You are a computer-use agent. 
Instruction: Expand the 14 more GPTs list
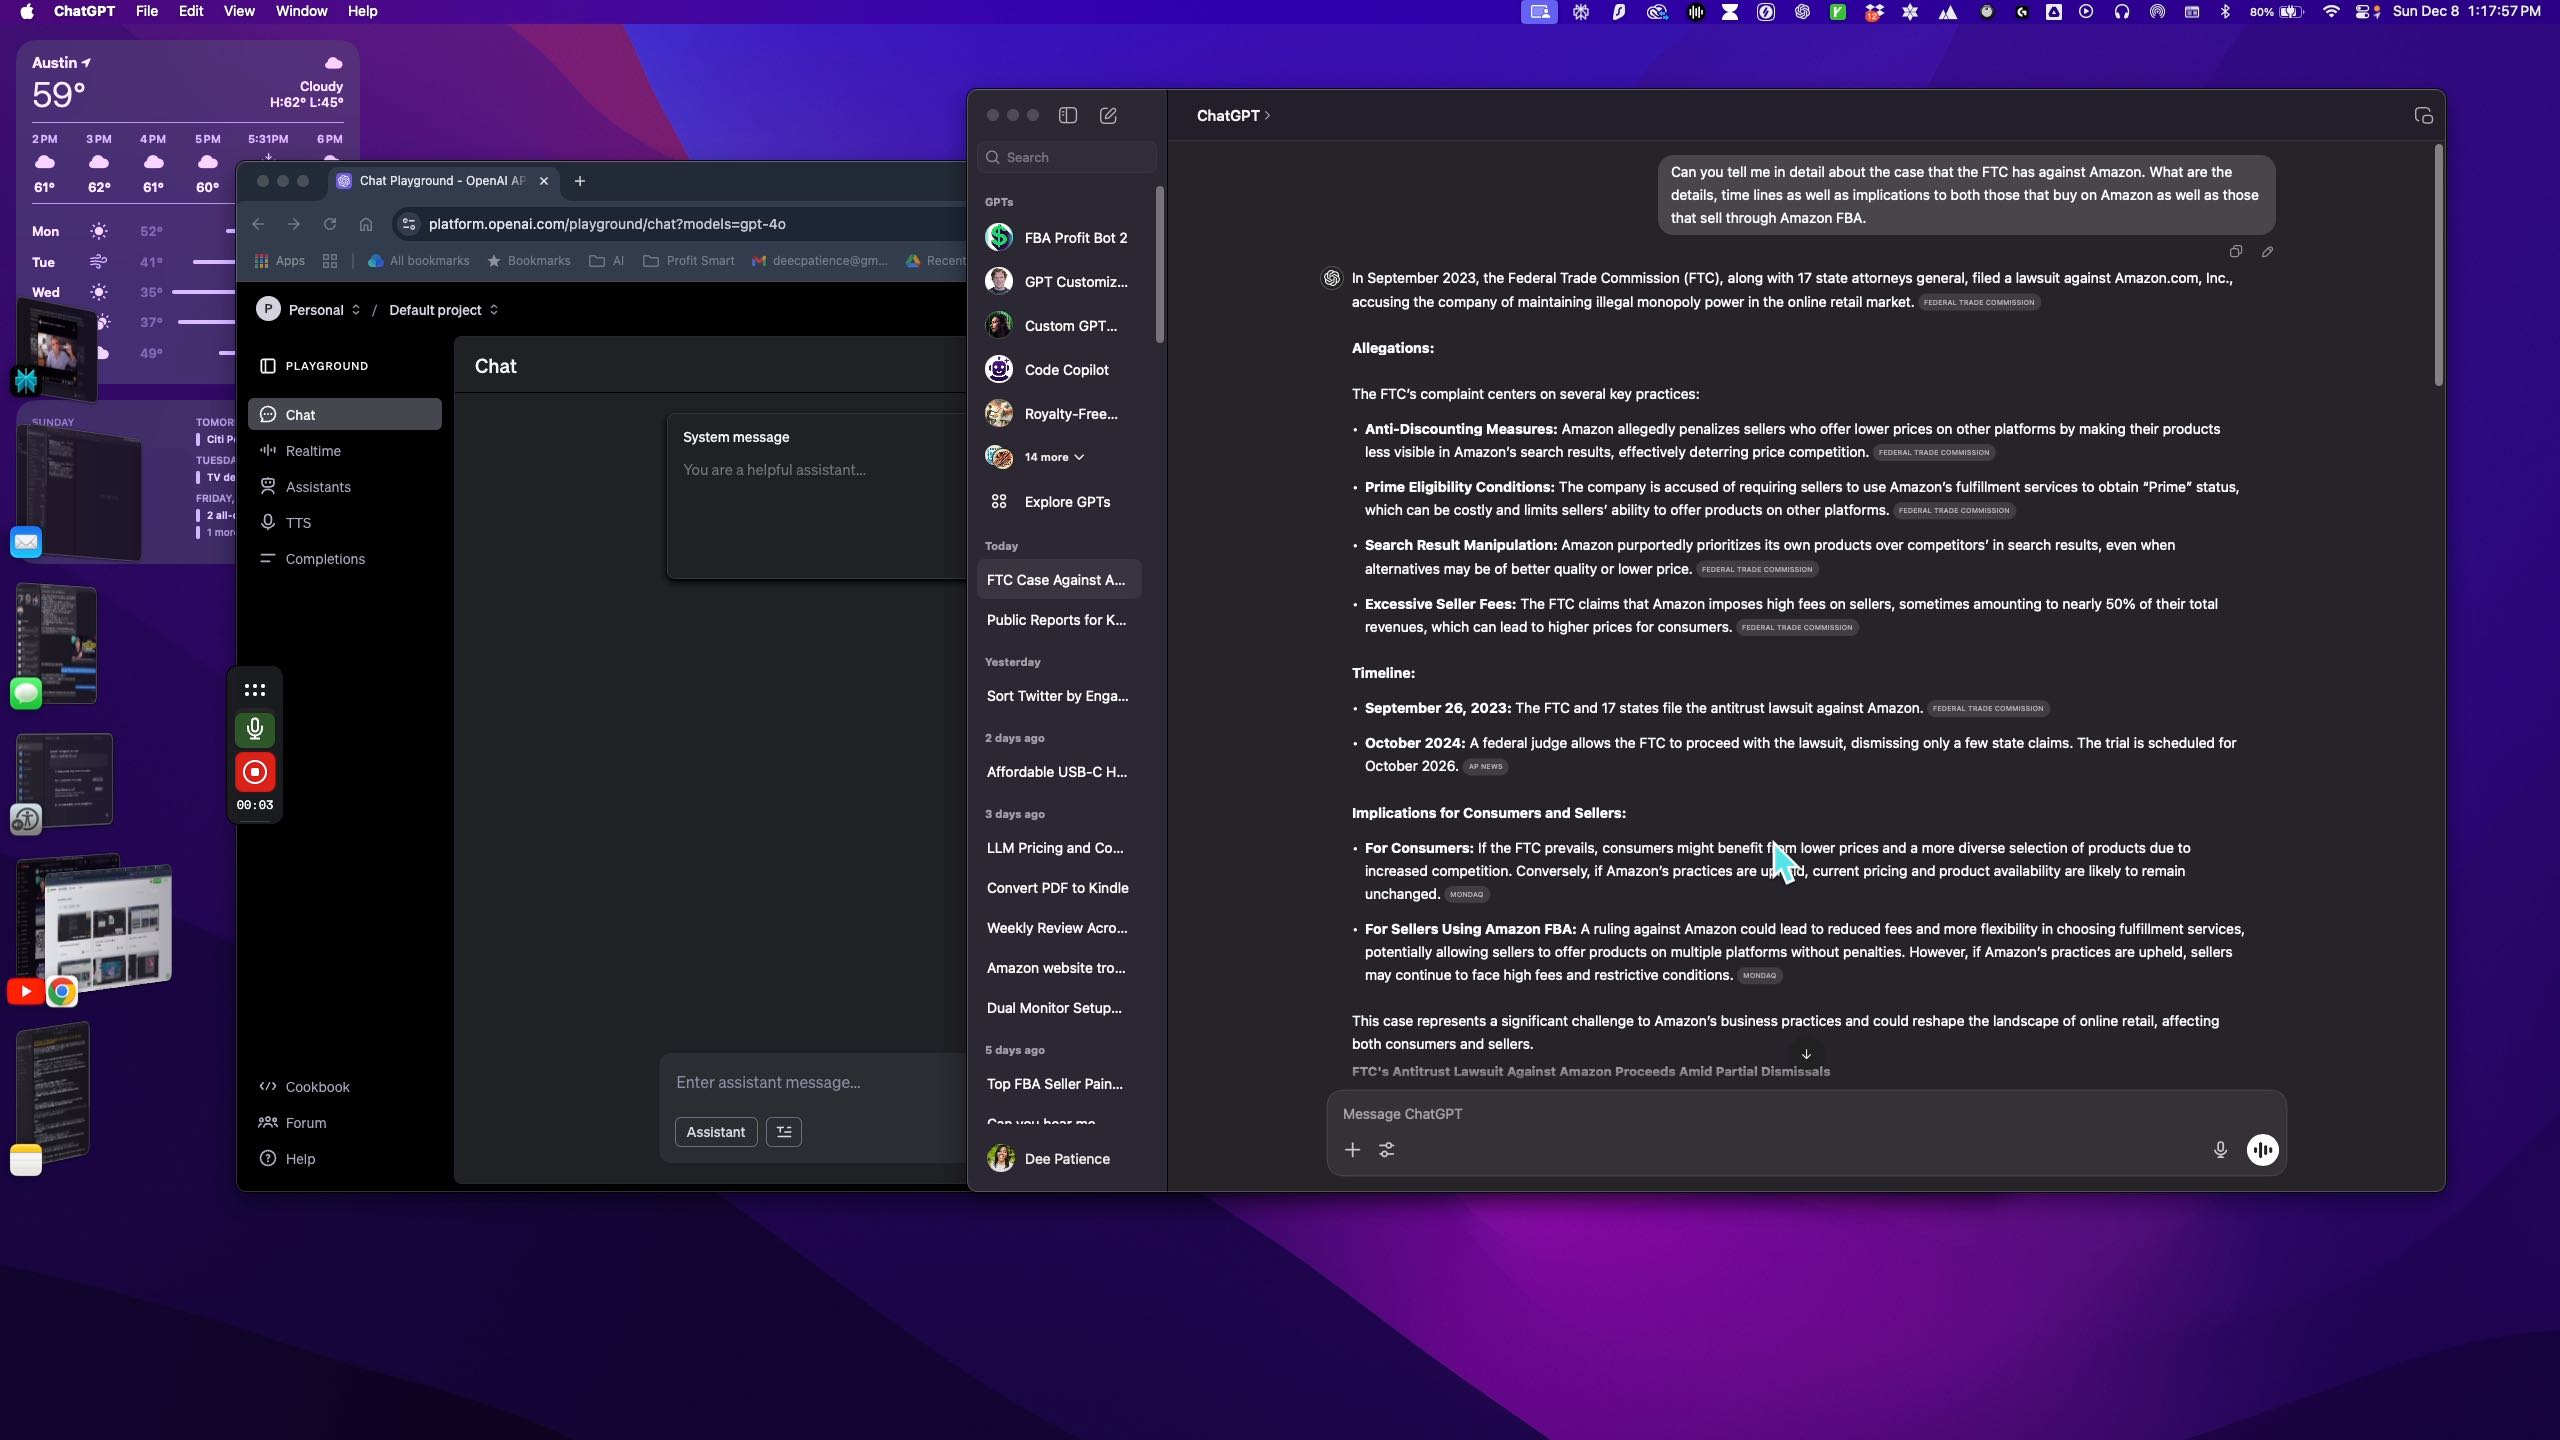(1054, 457)
